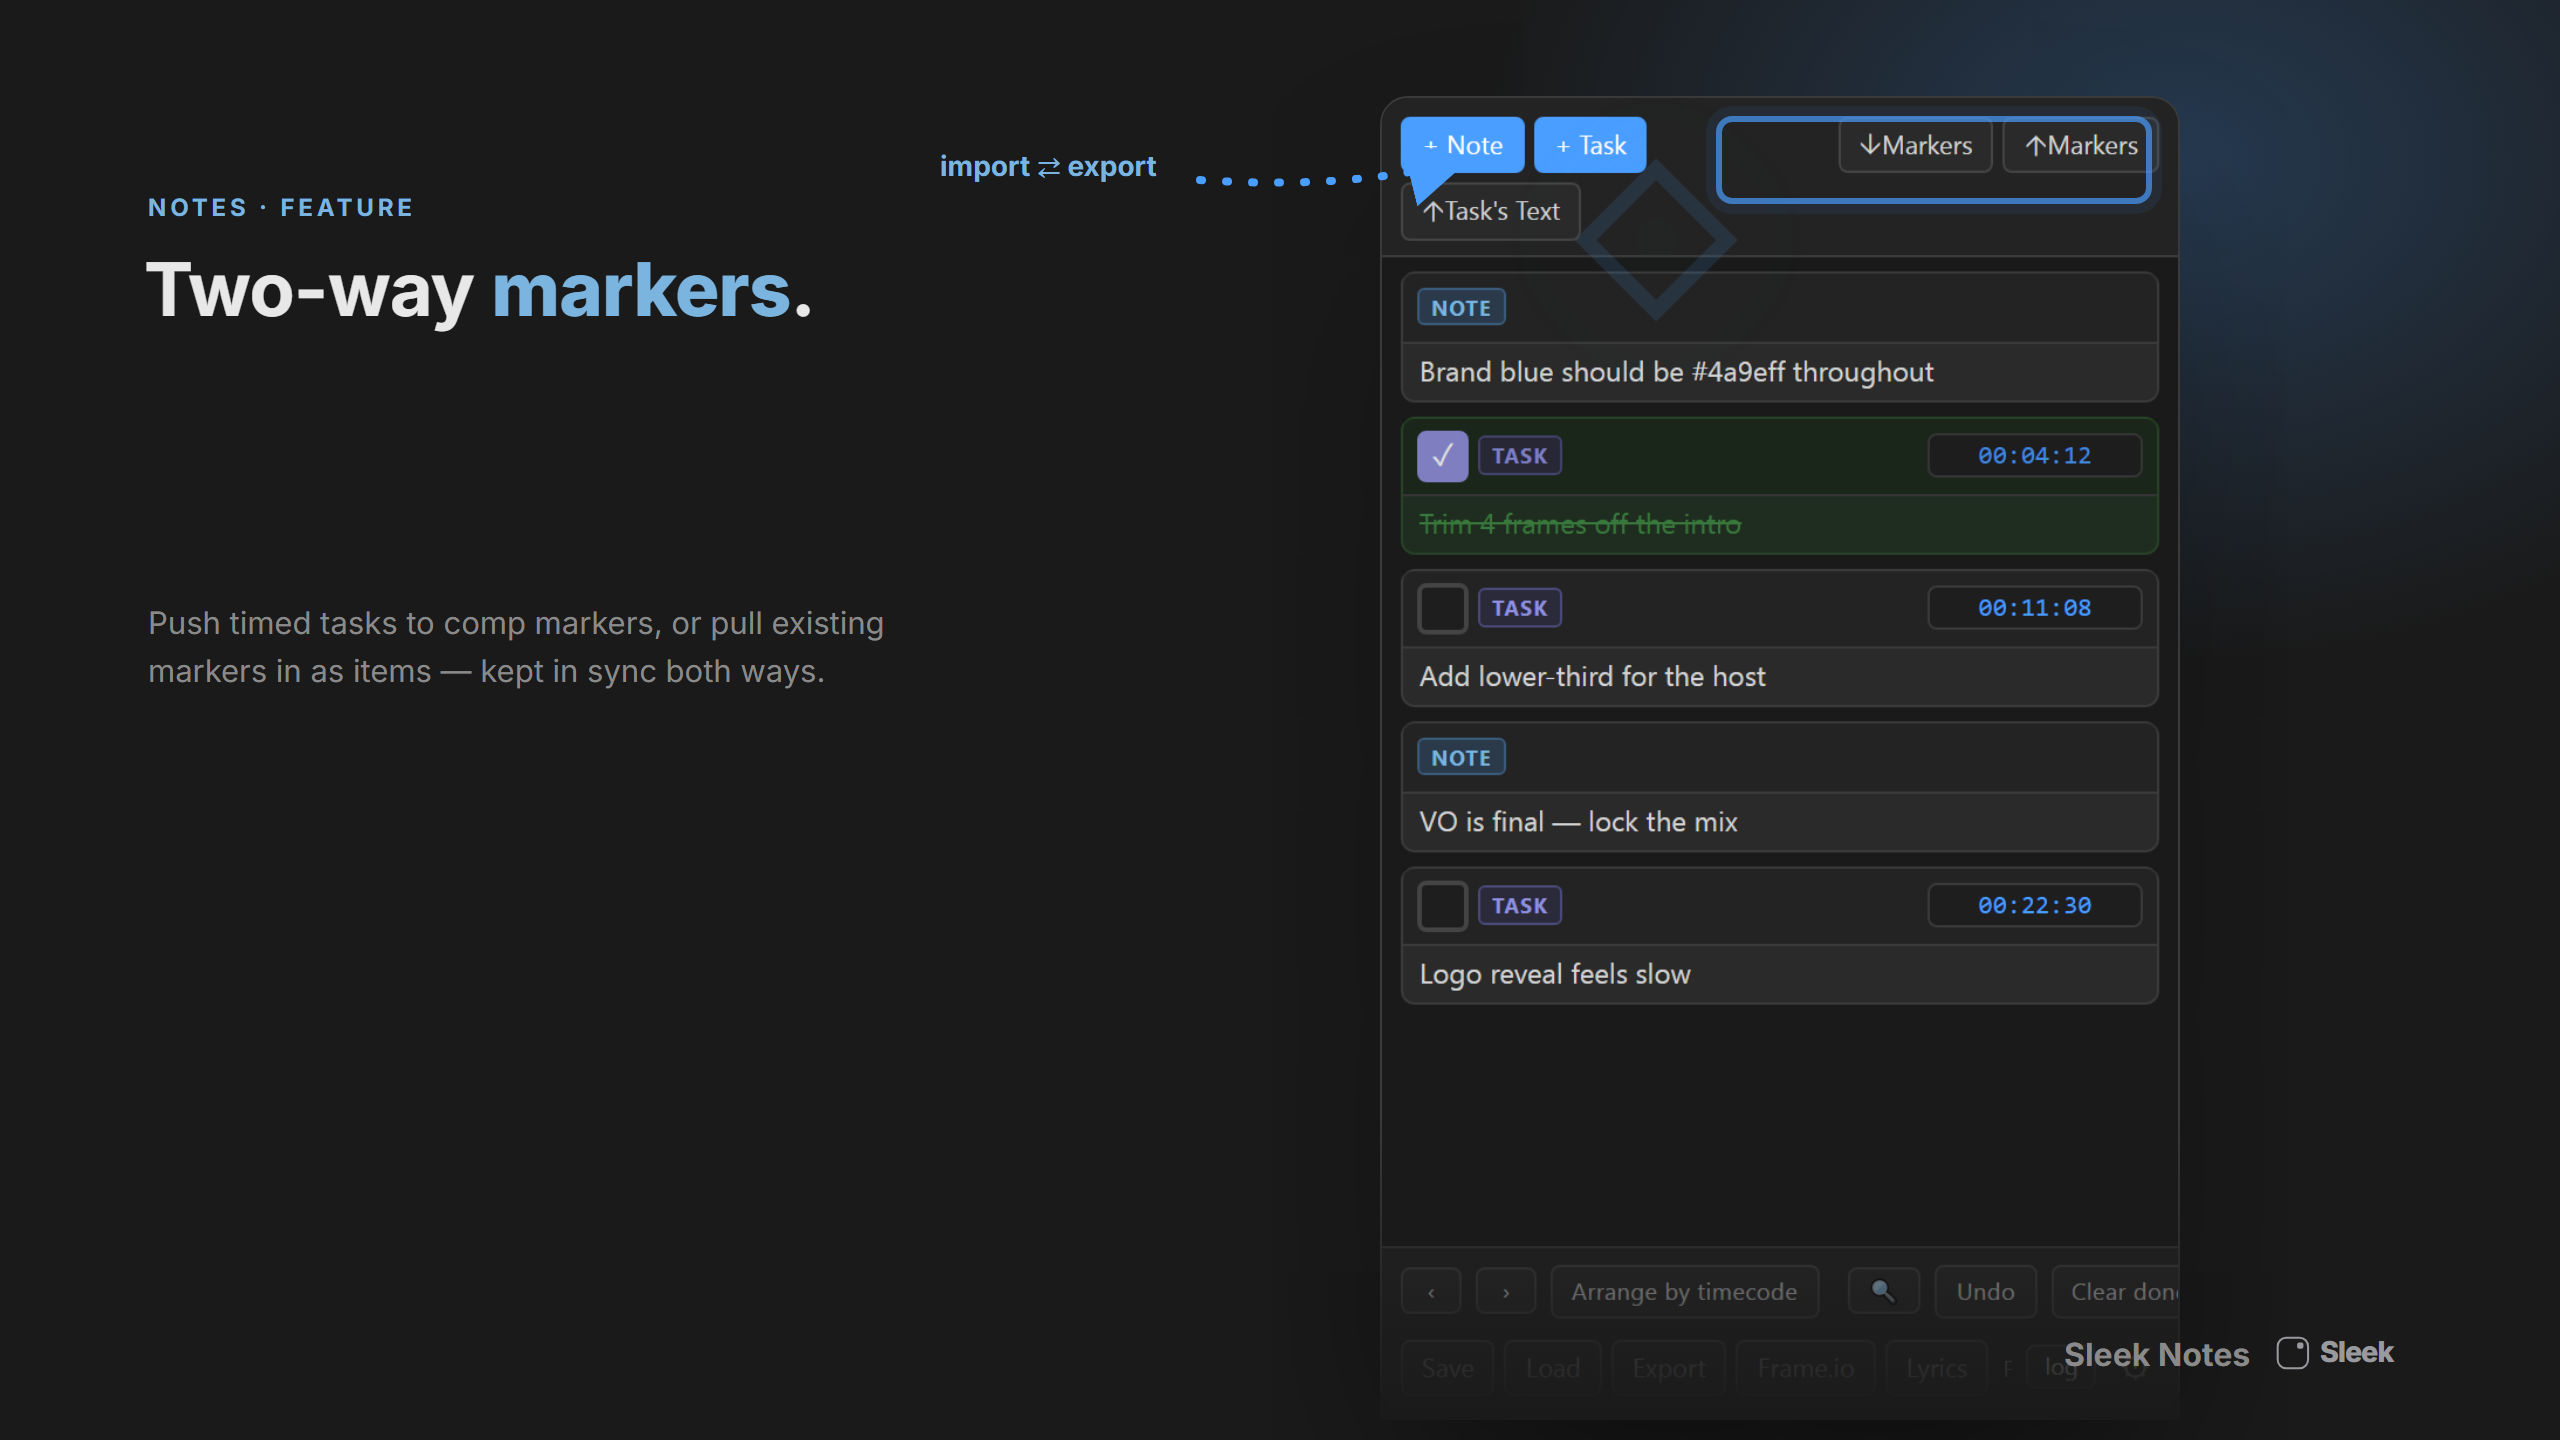2560x1440 pixels.
Task: Click the 00:22:30 timecode field
Action: (x=2034, y=906)
